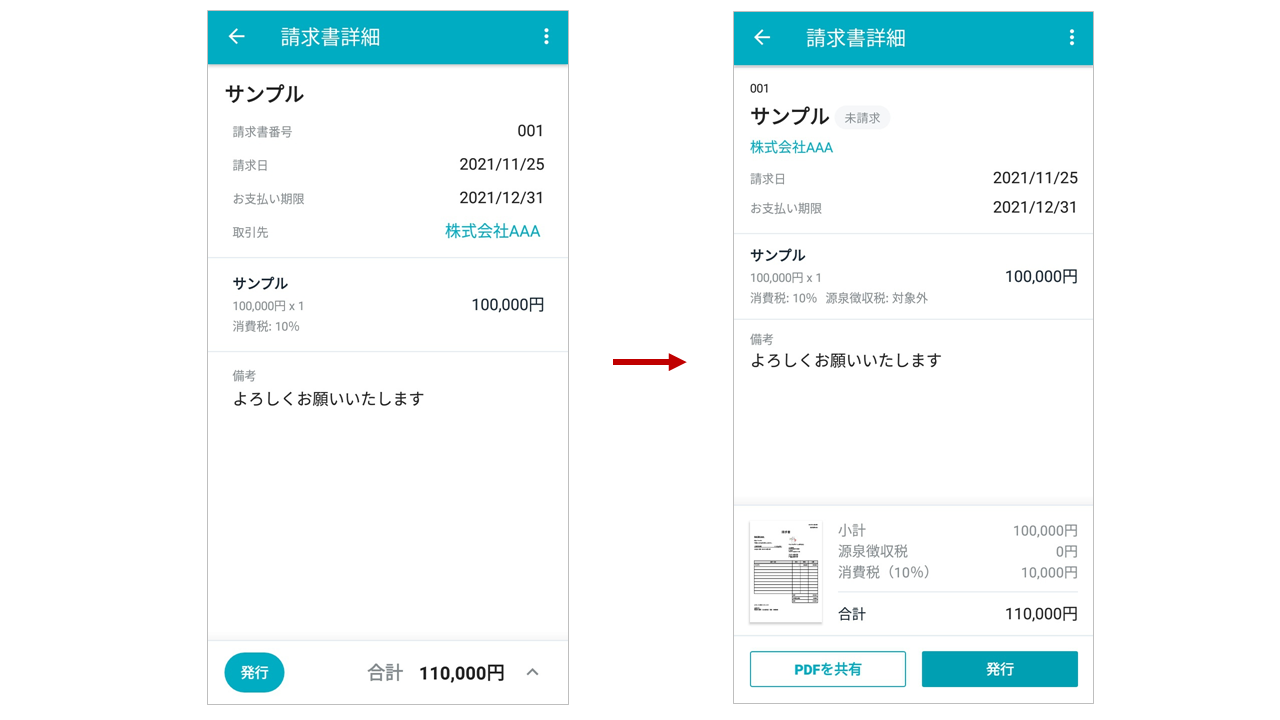Tap 備考 note text on left screen
Screen dimensions: 1280x720
pos(329,399)
